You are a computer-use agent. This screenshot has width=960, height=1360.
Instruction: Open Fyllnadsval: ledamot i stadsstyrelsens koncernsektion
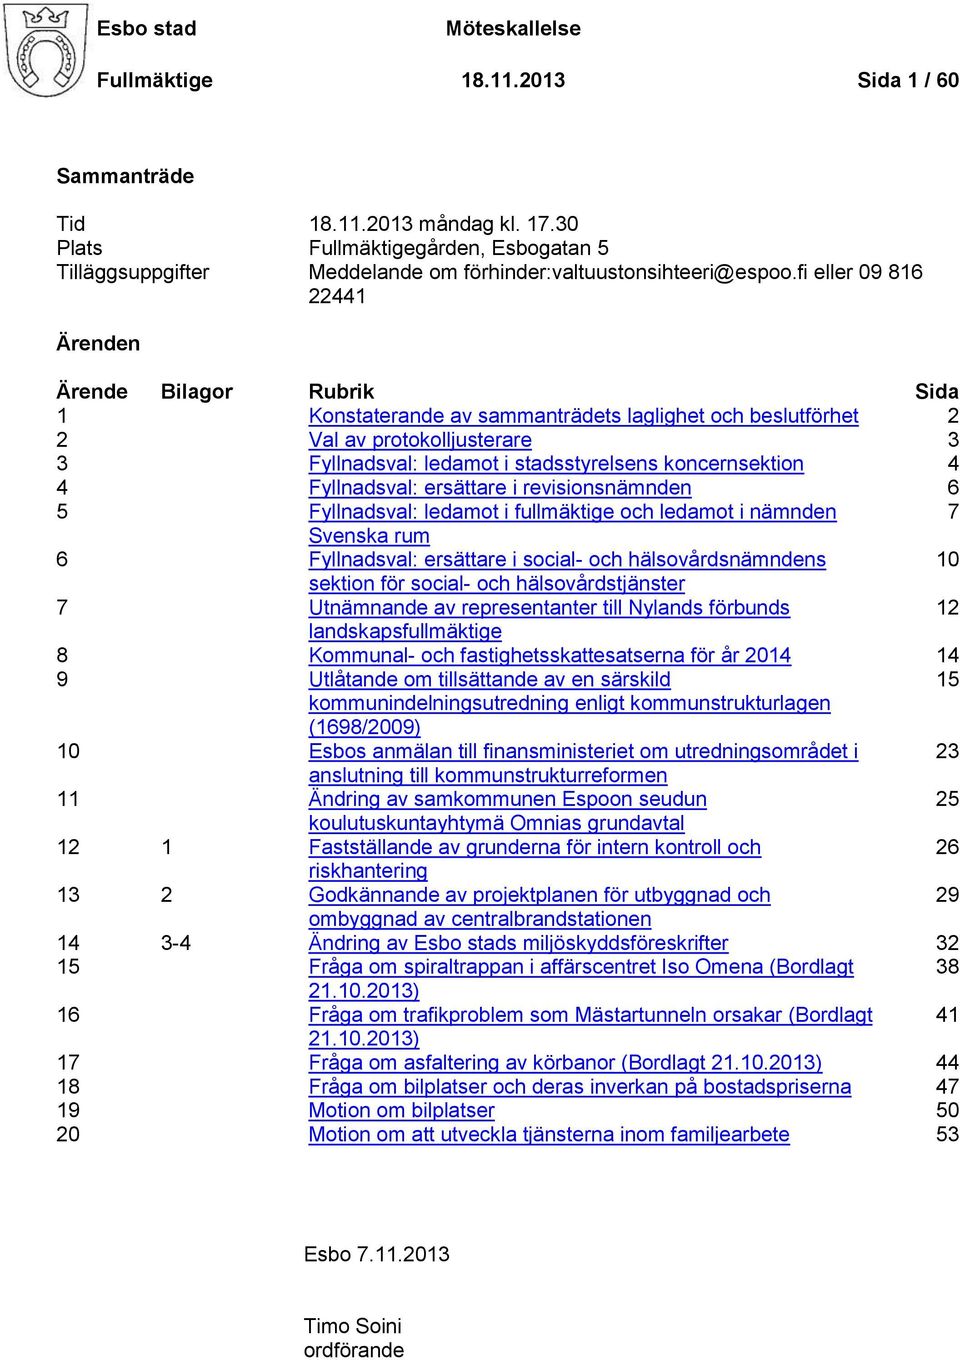(556, 464)
